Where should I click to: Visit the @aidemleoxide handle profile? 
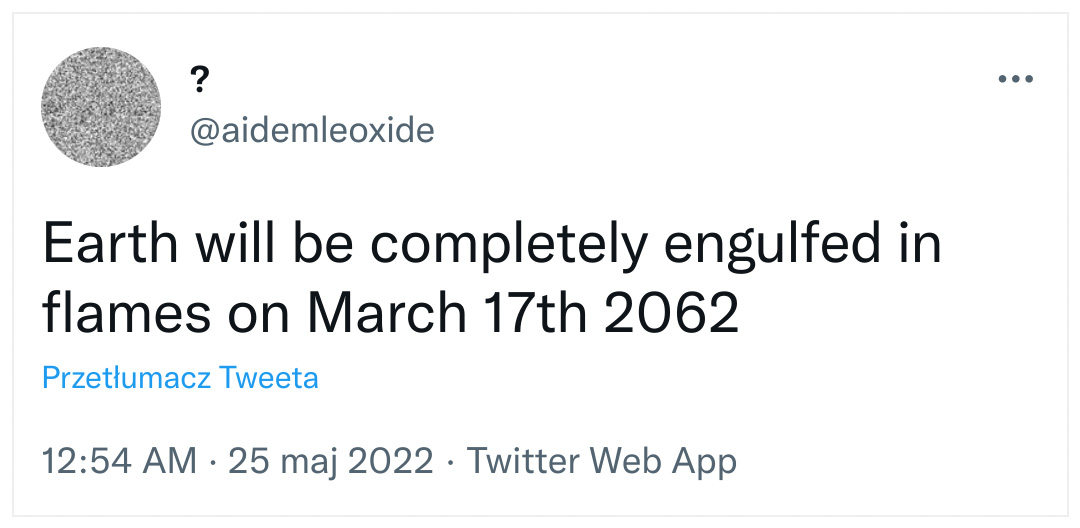click(x=312, y=130)
